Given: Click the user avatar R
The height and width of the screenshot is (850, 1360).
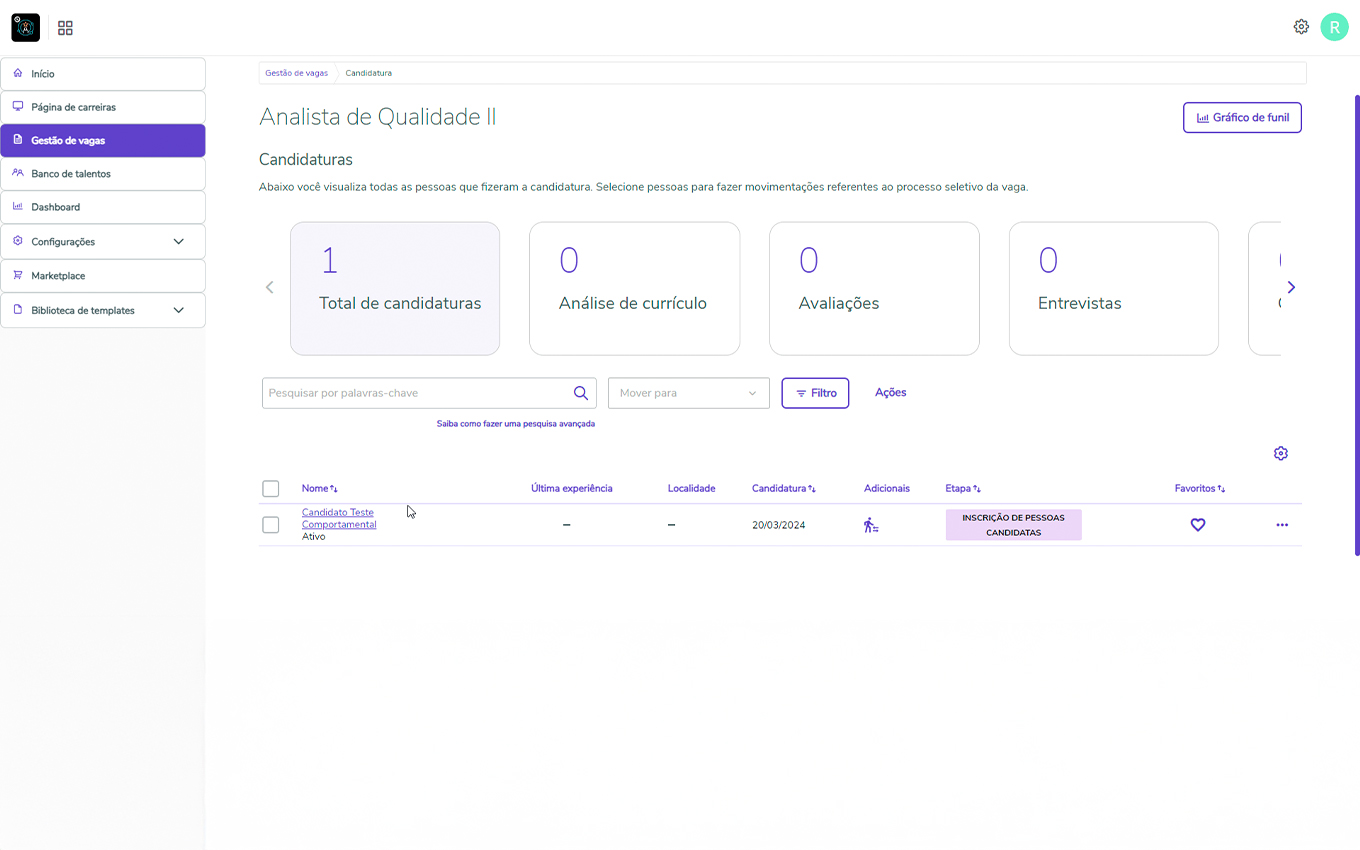Looking at the screenshot, I should [1334, 27].
